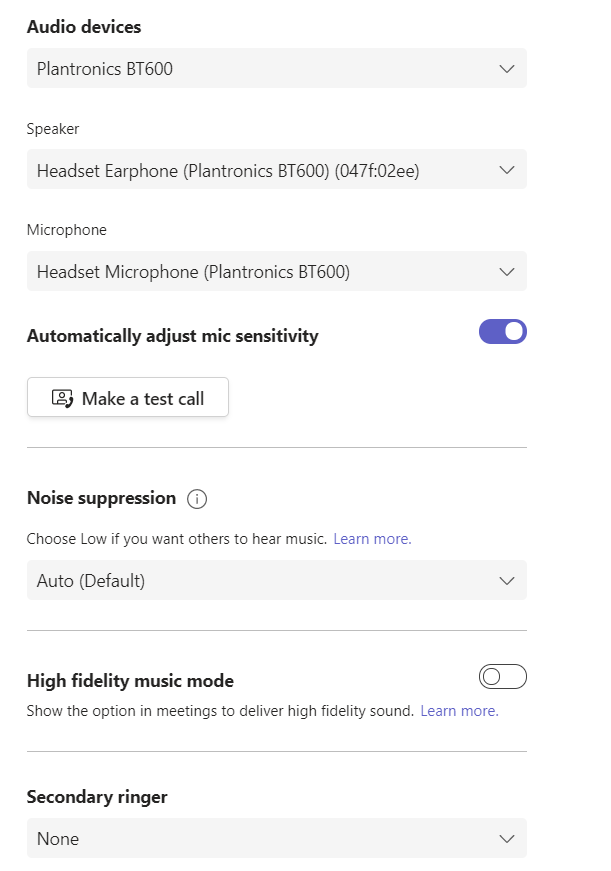This screenshot has width=611, height=871.
Task: Change Noise suppression from Auto (Default)
Action: pos(277,580)
